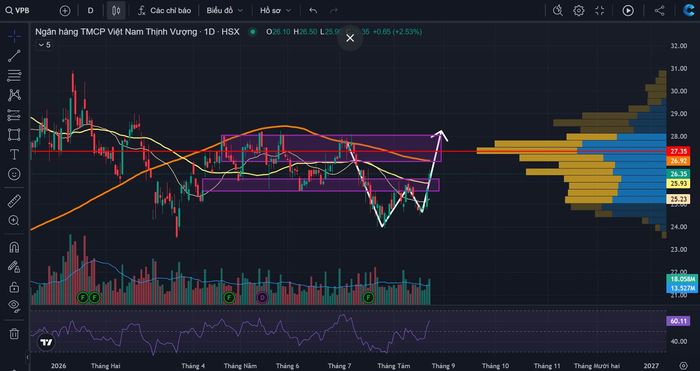This screenshot has height=371, width=700.
Task: Toggle stay in drawing mode
Action: click(x=14, y=267)
